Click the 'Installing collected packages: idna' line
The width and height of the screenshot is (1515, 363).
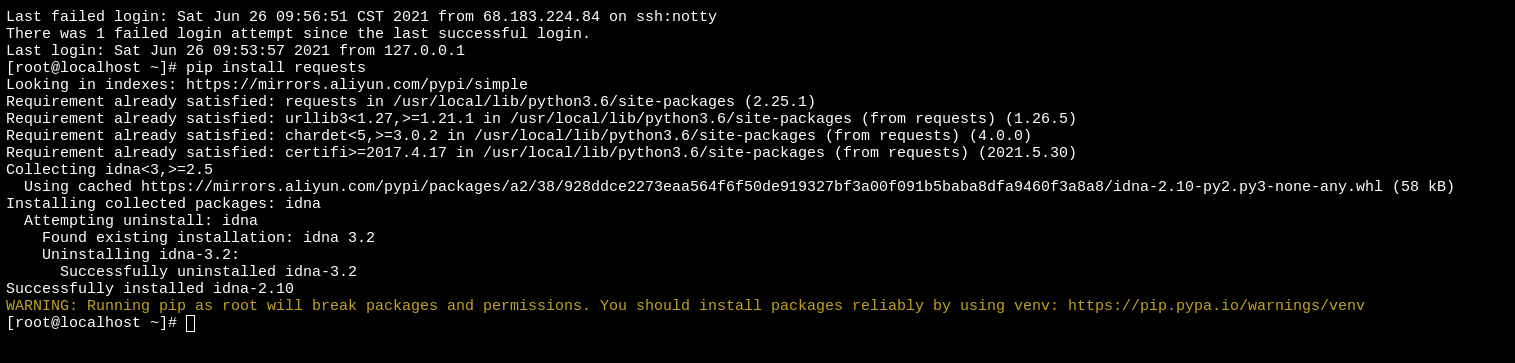[164, 204]
